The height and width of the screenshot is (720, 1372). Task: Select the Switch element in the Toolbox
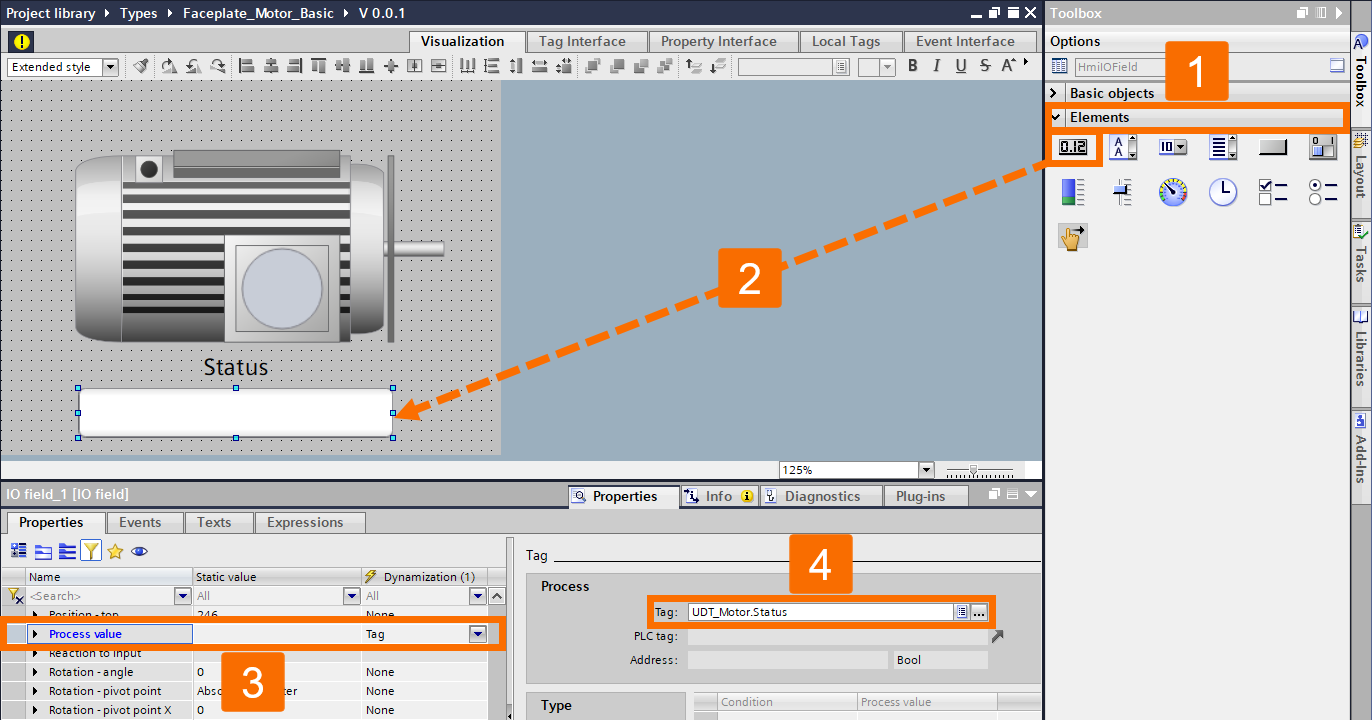coord(1322,147)
